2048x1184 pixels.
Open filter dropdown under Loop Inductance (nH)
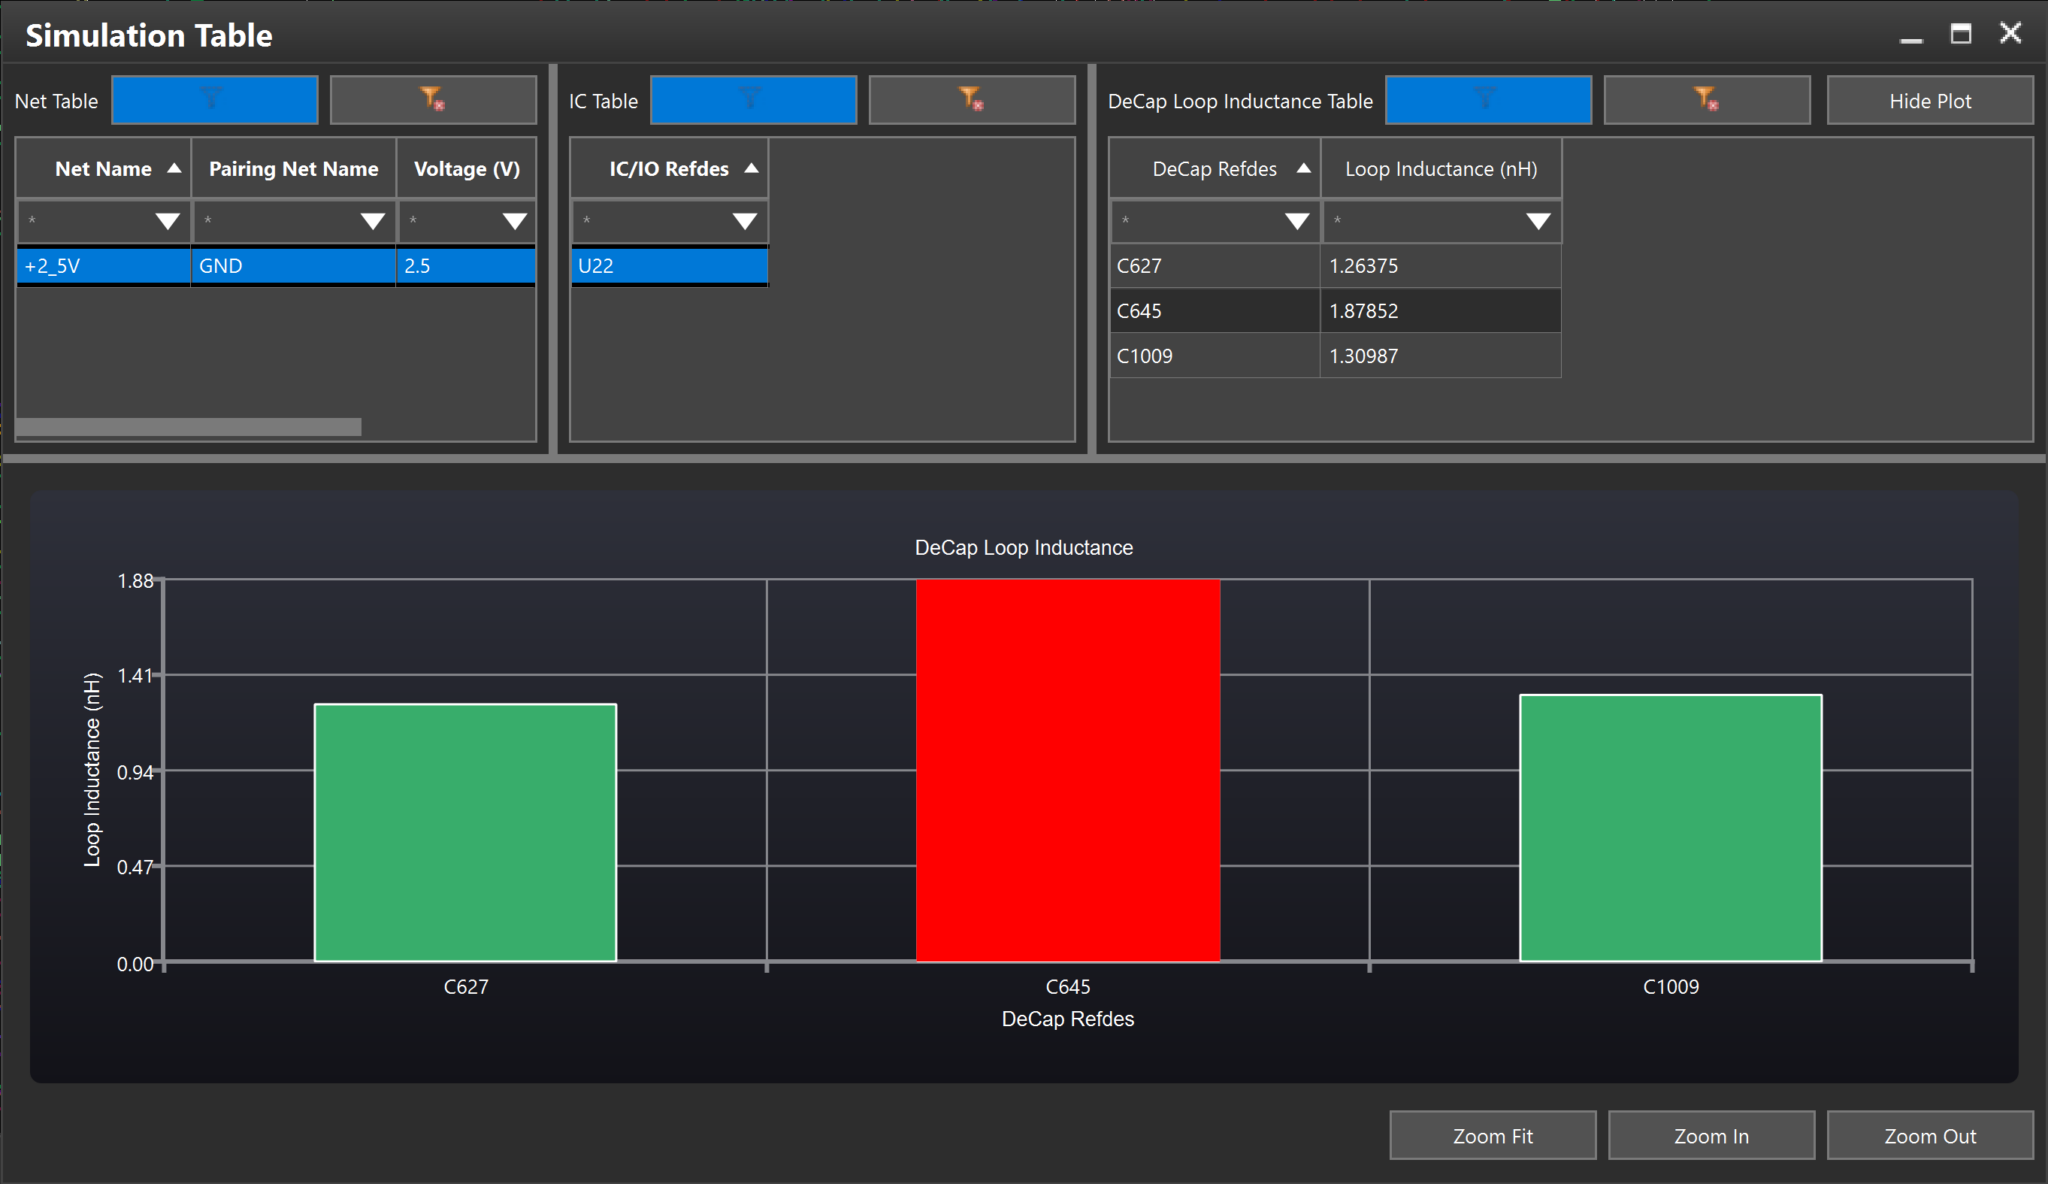[1539, 221]
